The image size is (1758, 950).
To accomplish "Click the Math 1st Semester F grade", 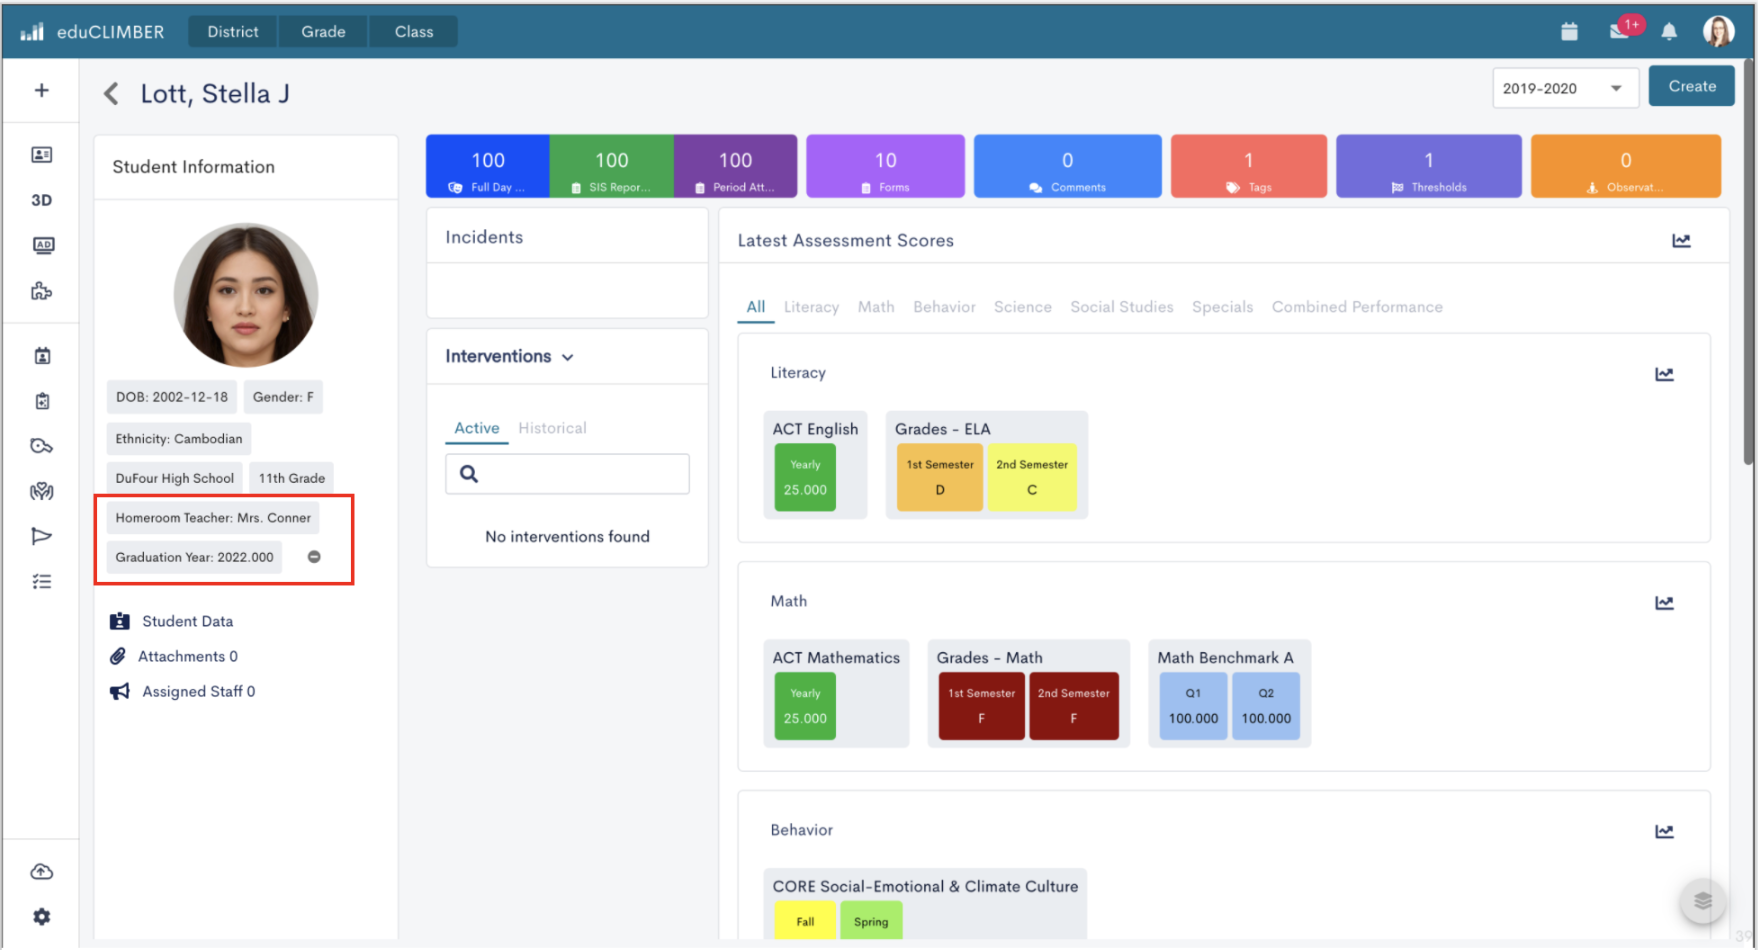I will (x=981, y=706).
